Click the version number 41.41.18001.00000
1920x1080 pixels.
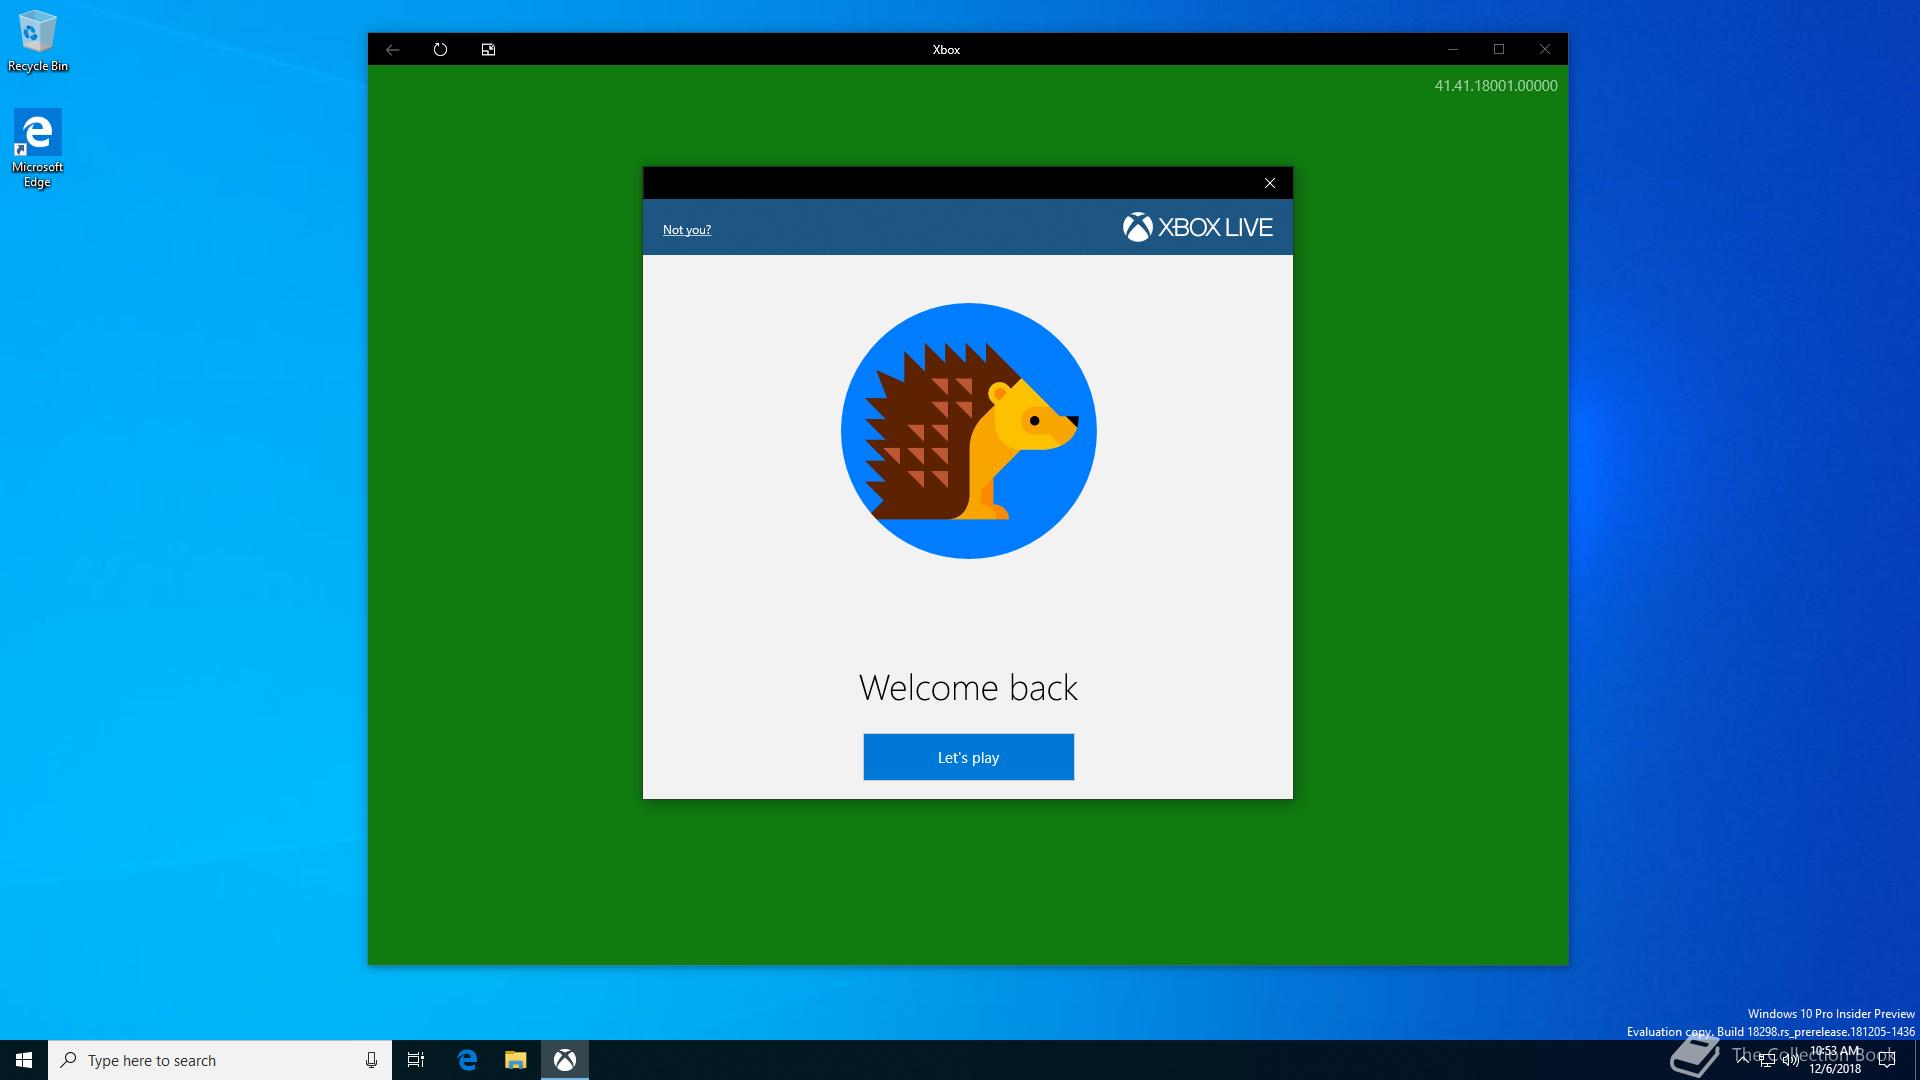(1496, 86)
